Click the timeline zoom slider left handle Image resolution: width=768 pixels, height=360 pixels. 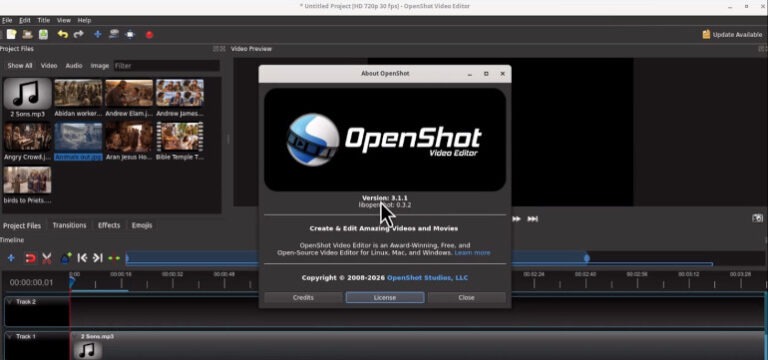click(127, 258)
